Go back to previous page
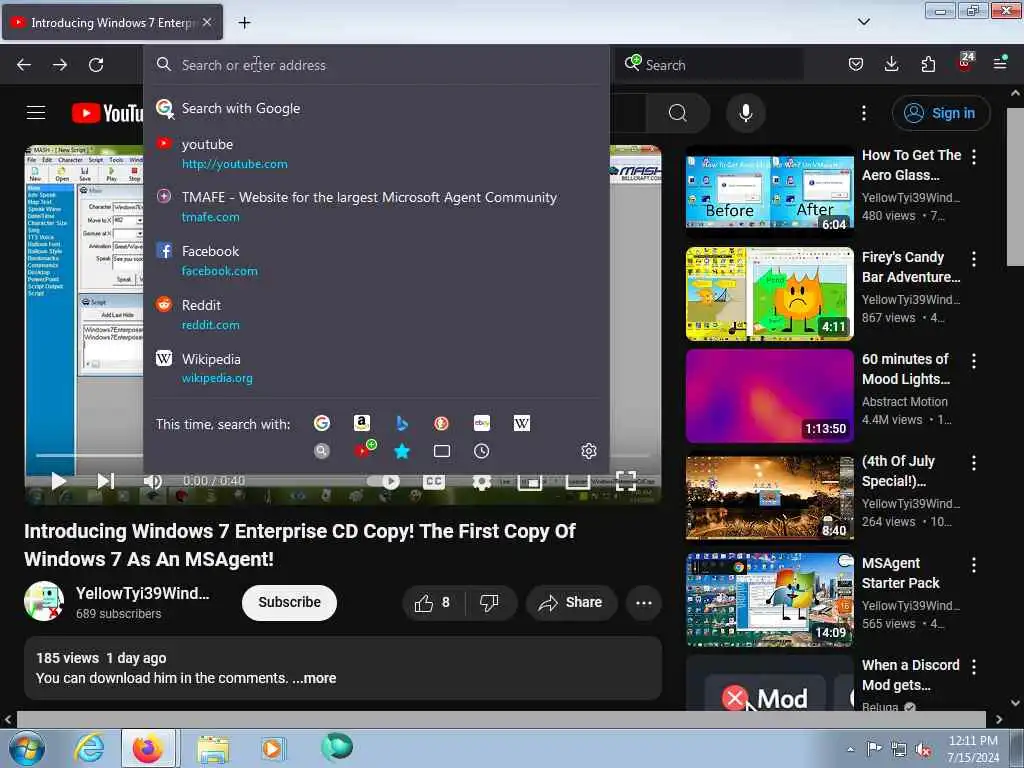Image resolution: width=1024 pixels, height=768 pixels. pos(24,65)
